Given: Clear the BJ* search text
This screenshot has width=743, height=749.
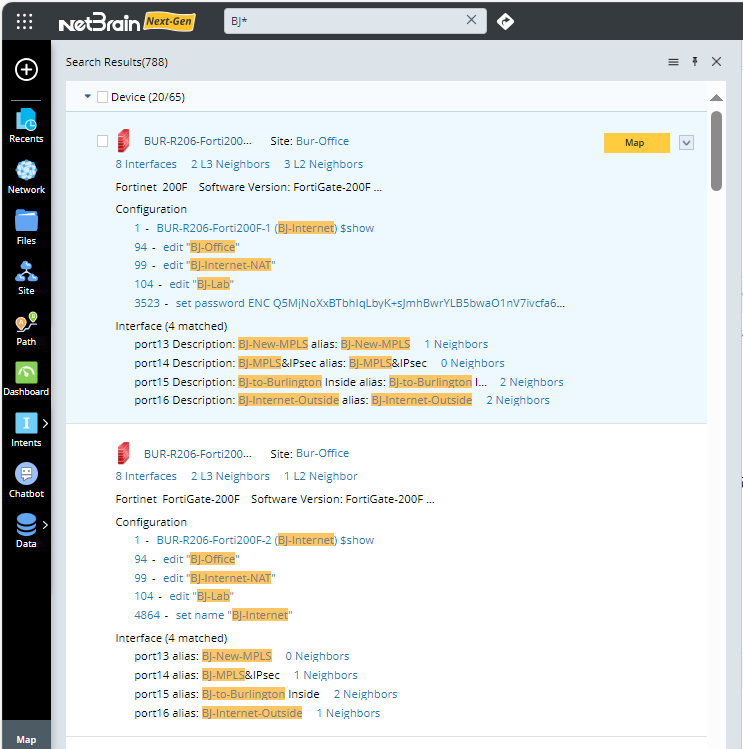Looking at the screenshot, I should point(471,20).
